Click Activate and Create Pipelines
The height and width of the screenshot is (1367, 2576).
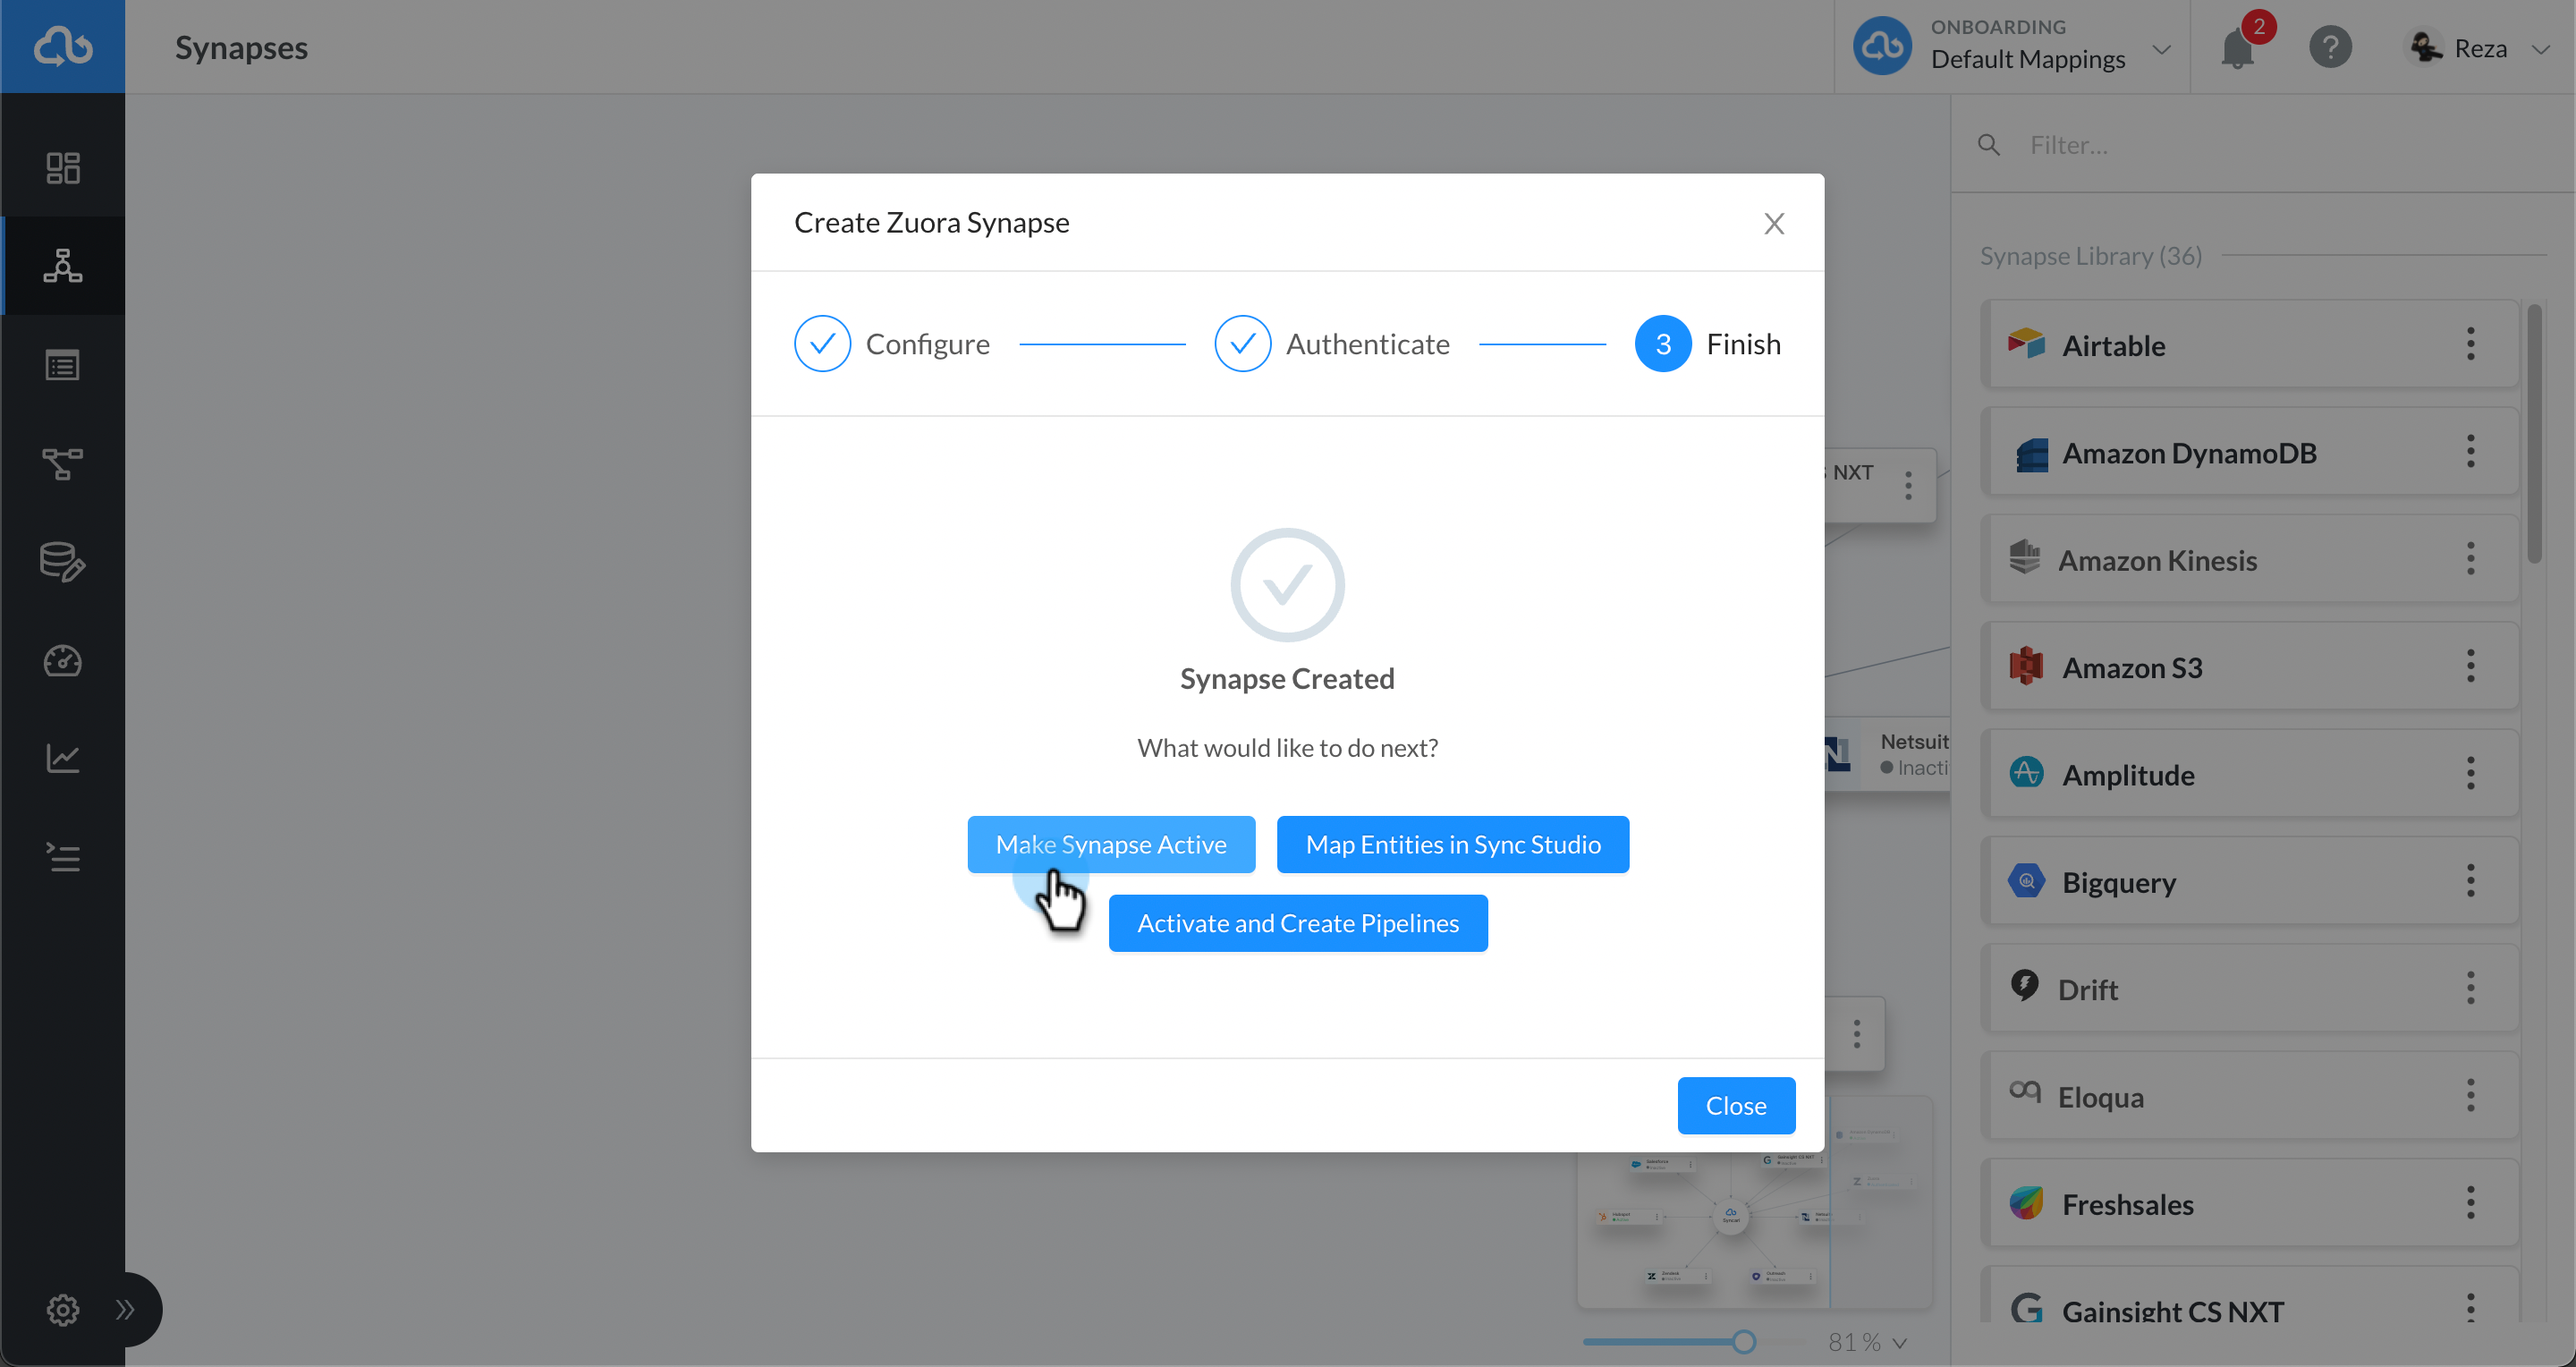(1297, 923)
